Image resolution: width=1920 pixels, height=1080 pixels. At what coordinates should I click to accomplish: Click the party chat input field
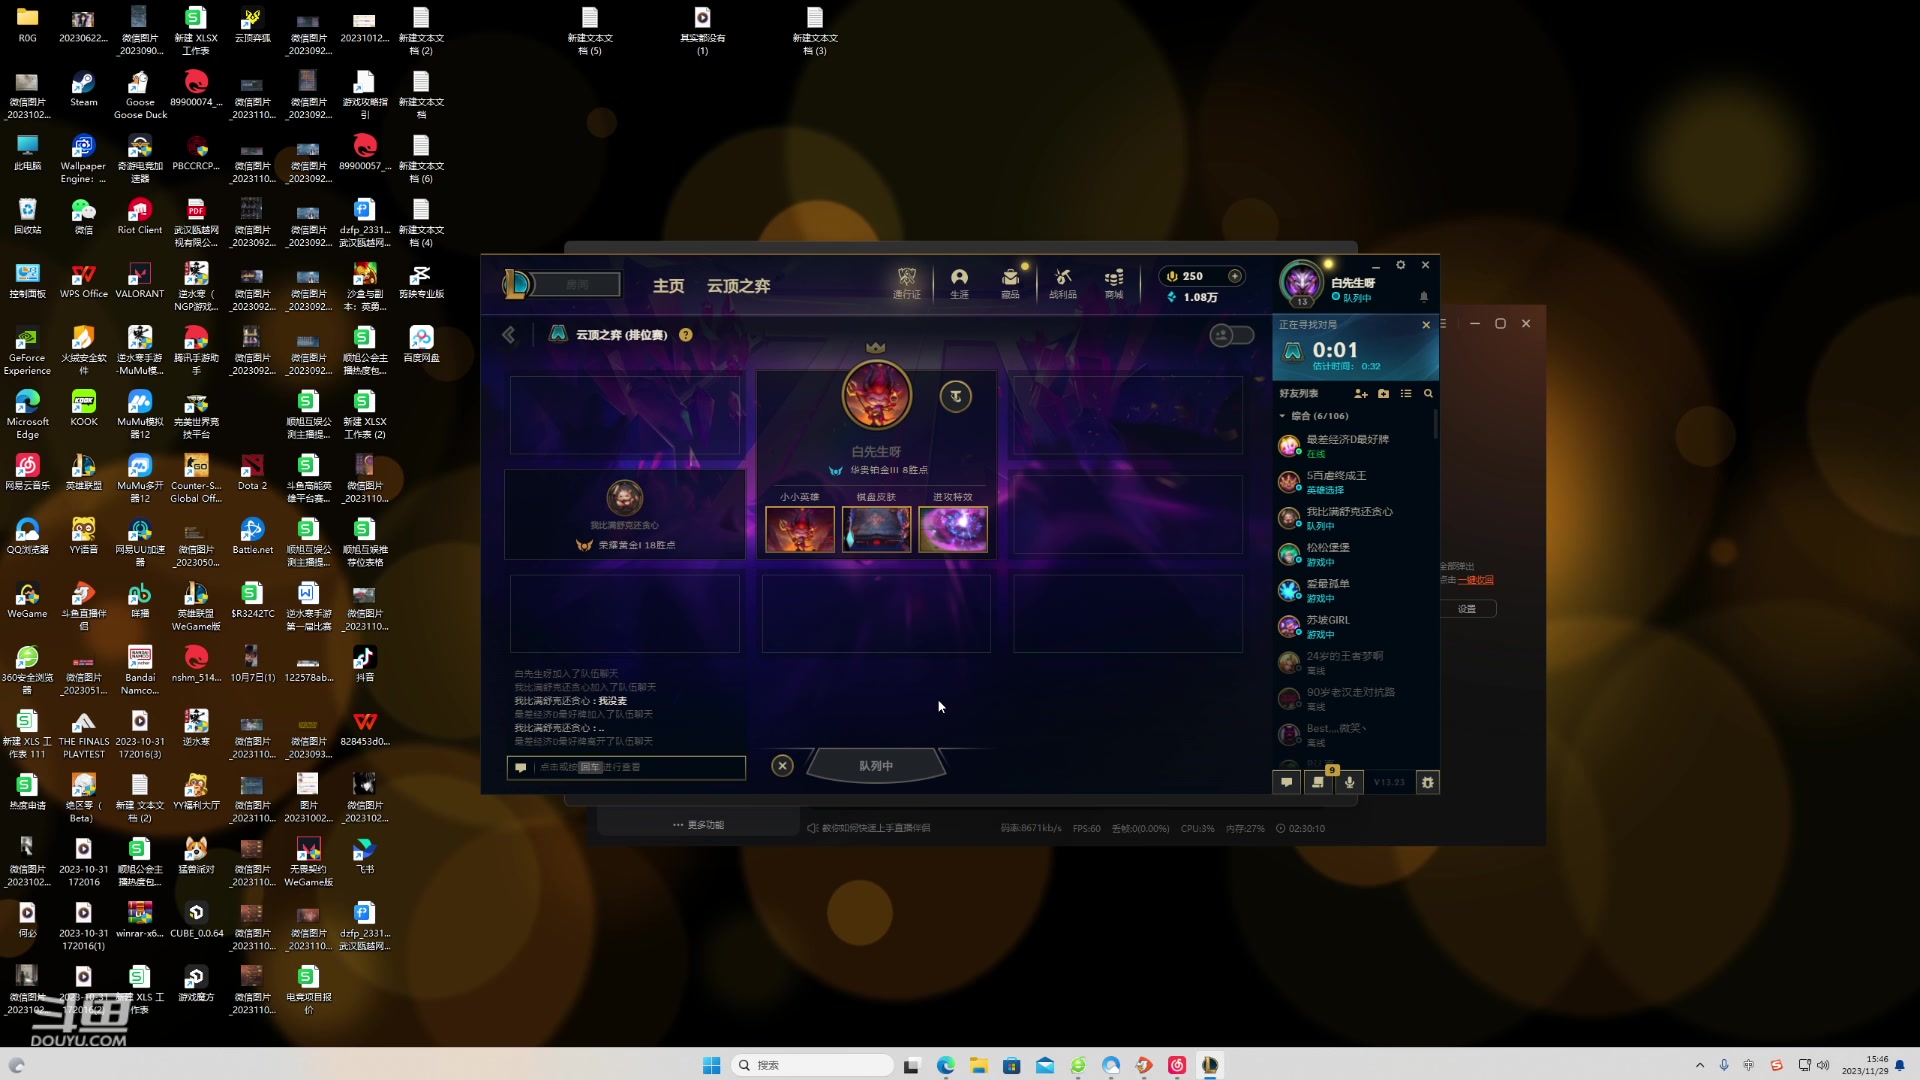(626, 767)
